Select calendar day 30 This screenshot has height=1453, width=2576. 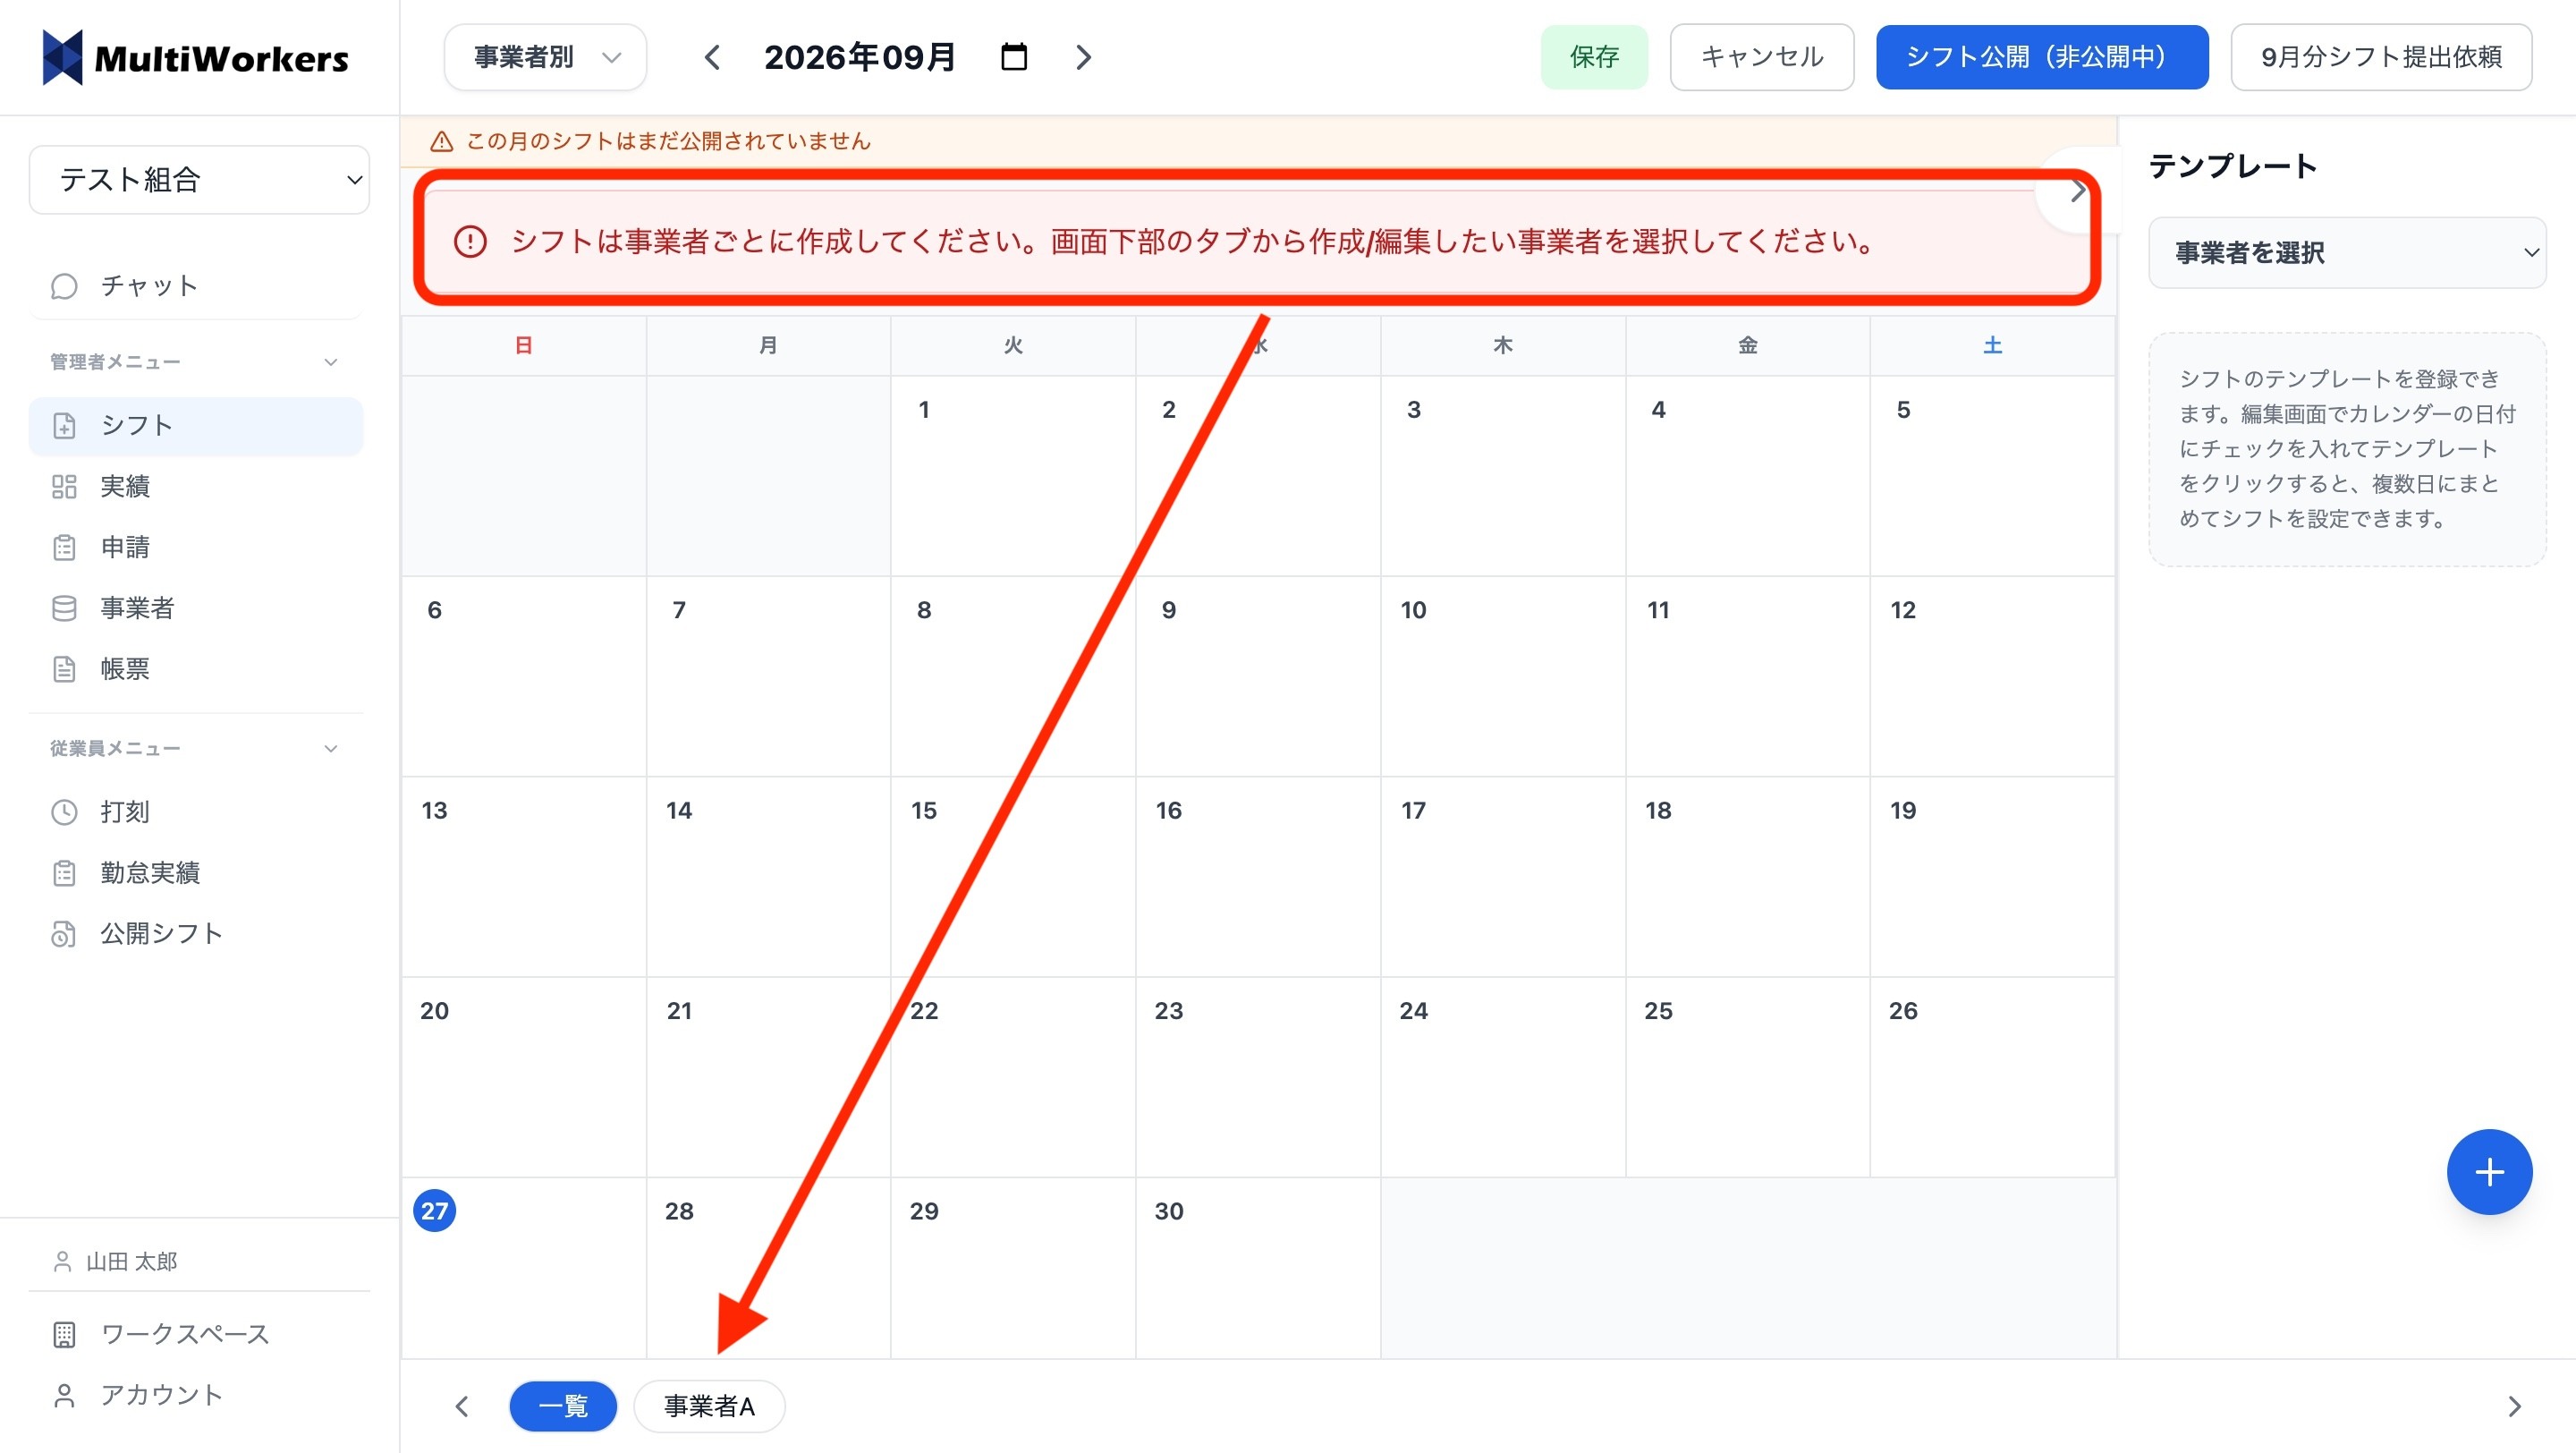[1258, 1267]
